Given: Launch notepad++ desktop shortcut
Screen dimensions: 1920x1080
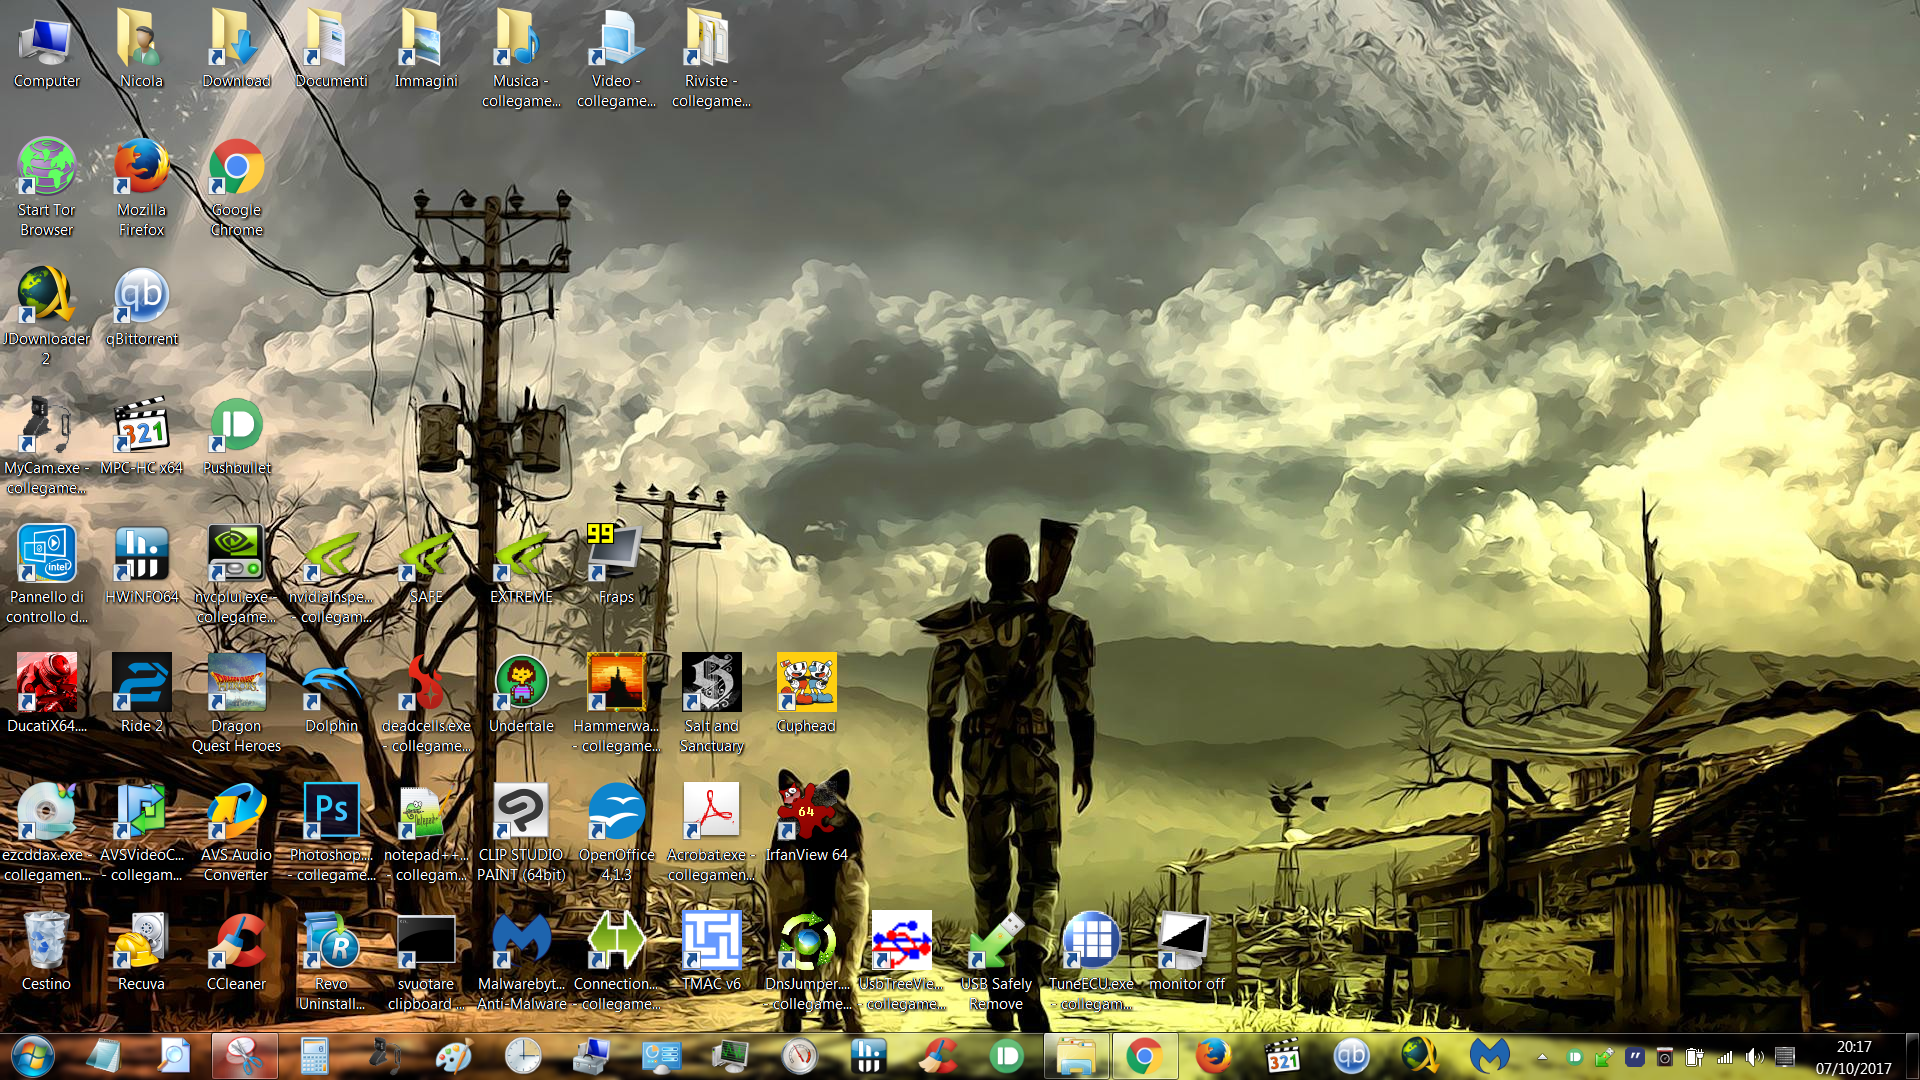Looking at the screenshot, I should pos(426,833).
